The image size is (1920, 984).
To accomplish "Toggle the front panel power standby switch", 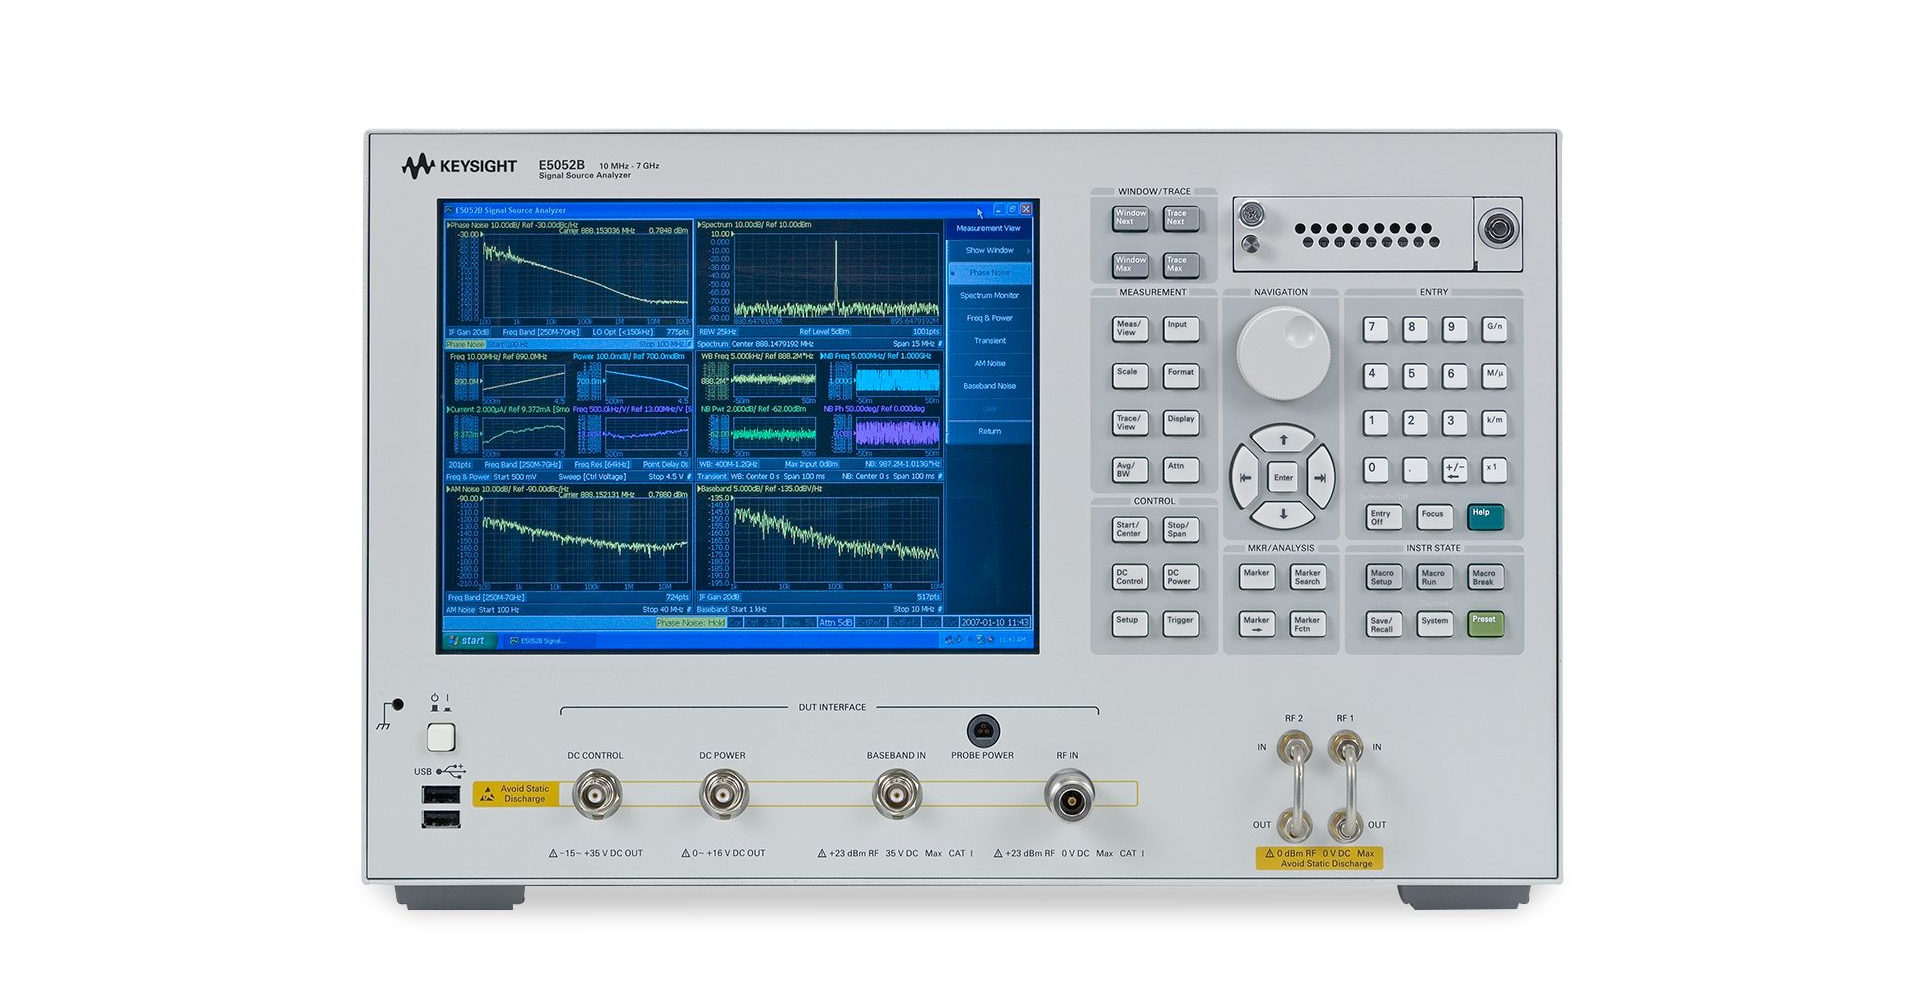I will [441, 738].
